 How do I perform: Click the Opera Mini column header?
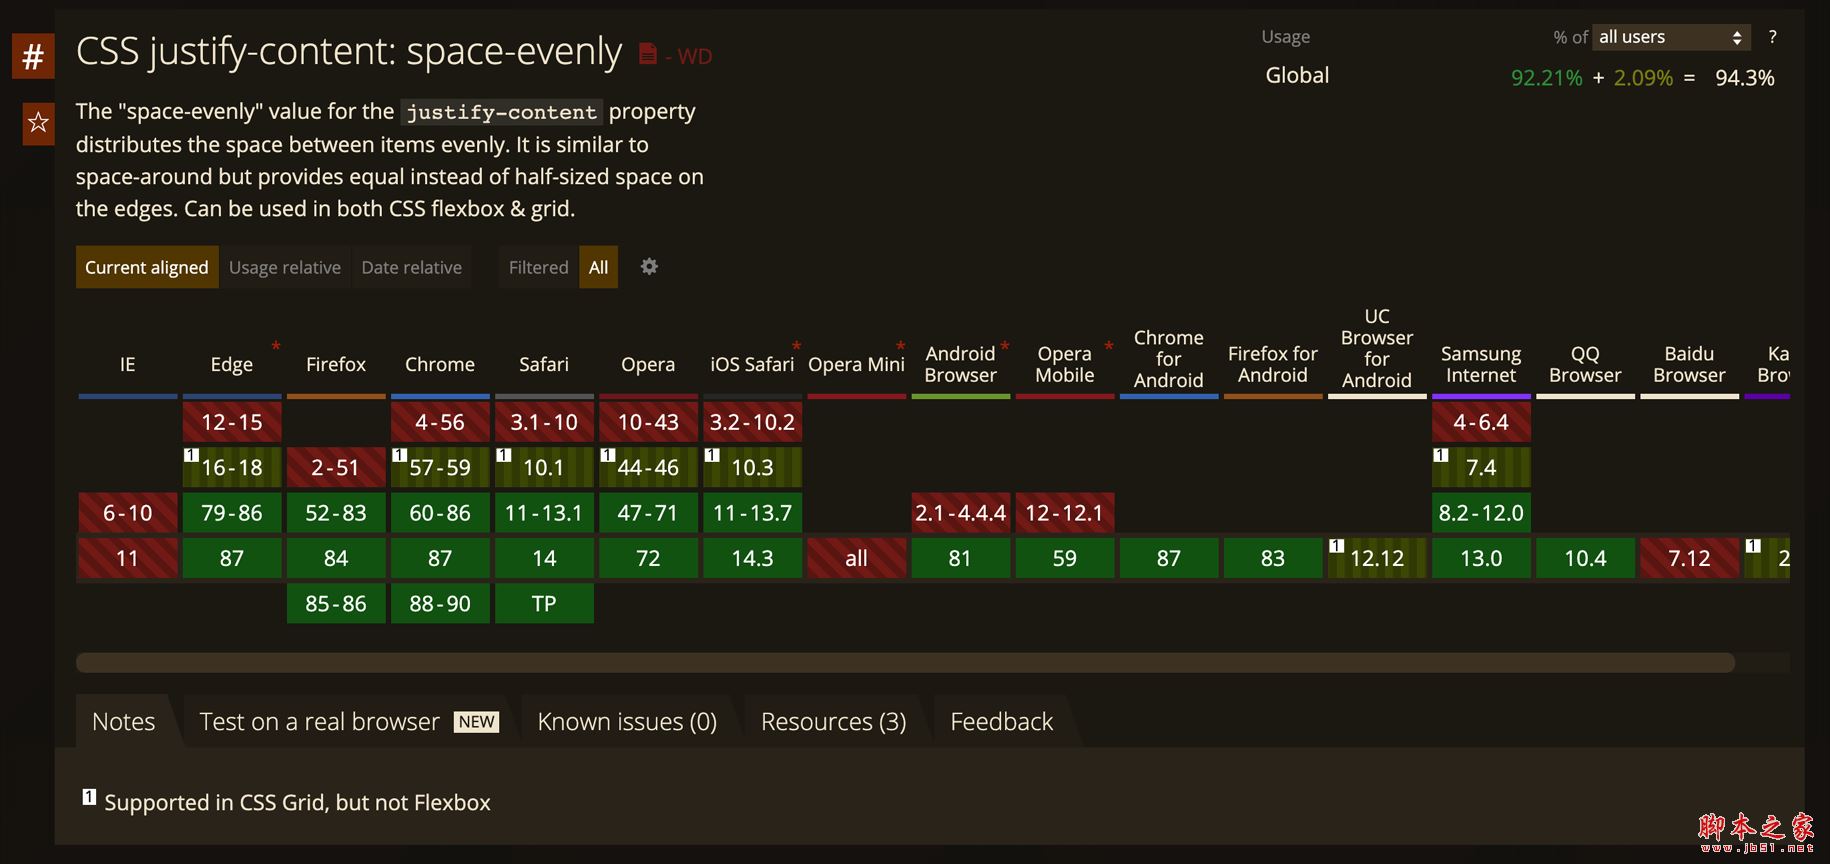[x=856, y=364]
